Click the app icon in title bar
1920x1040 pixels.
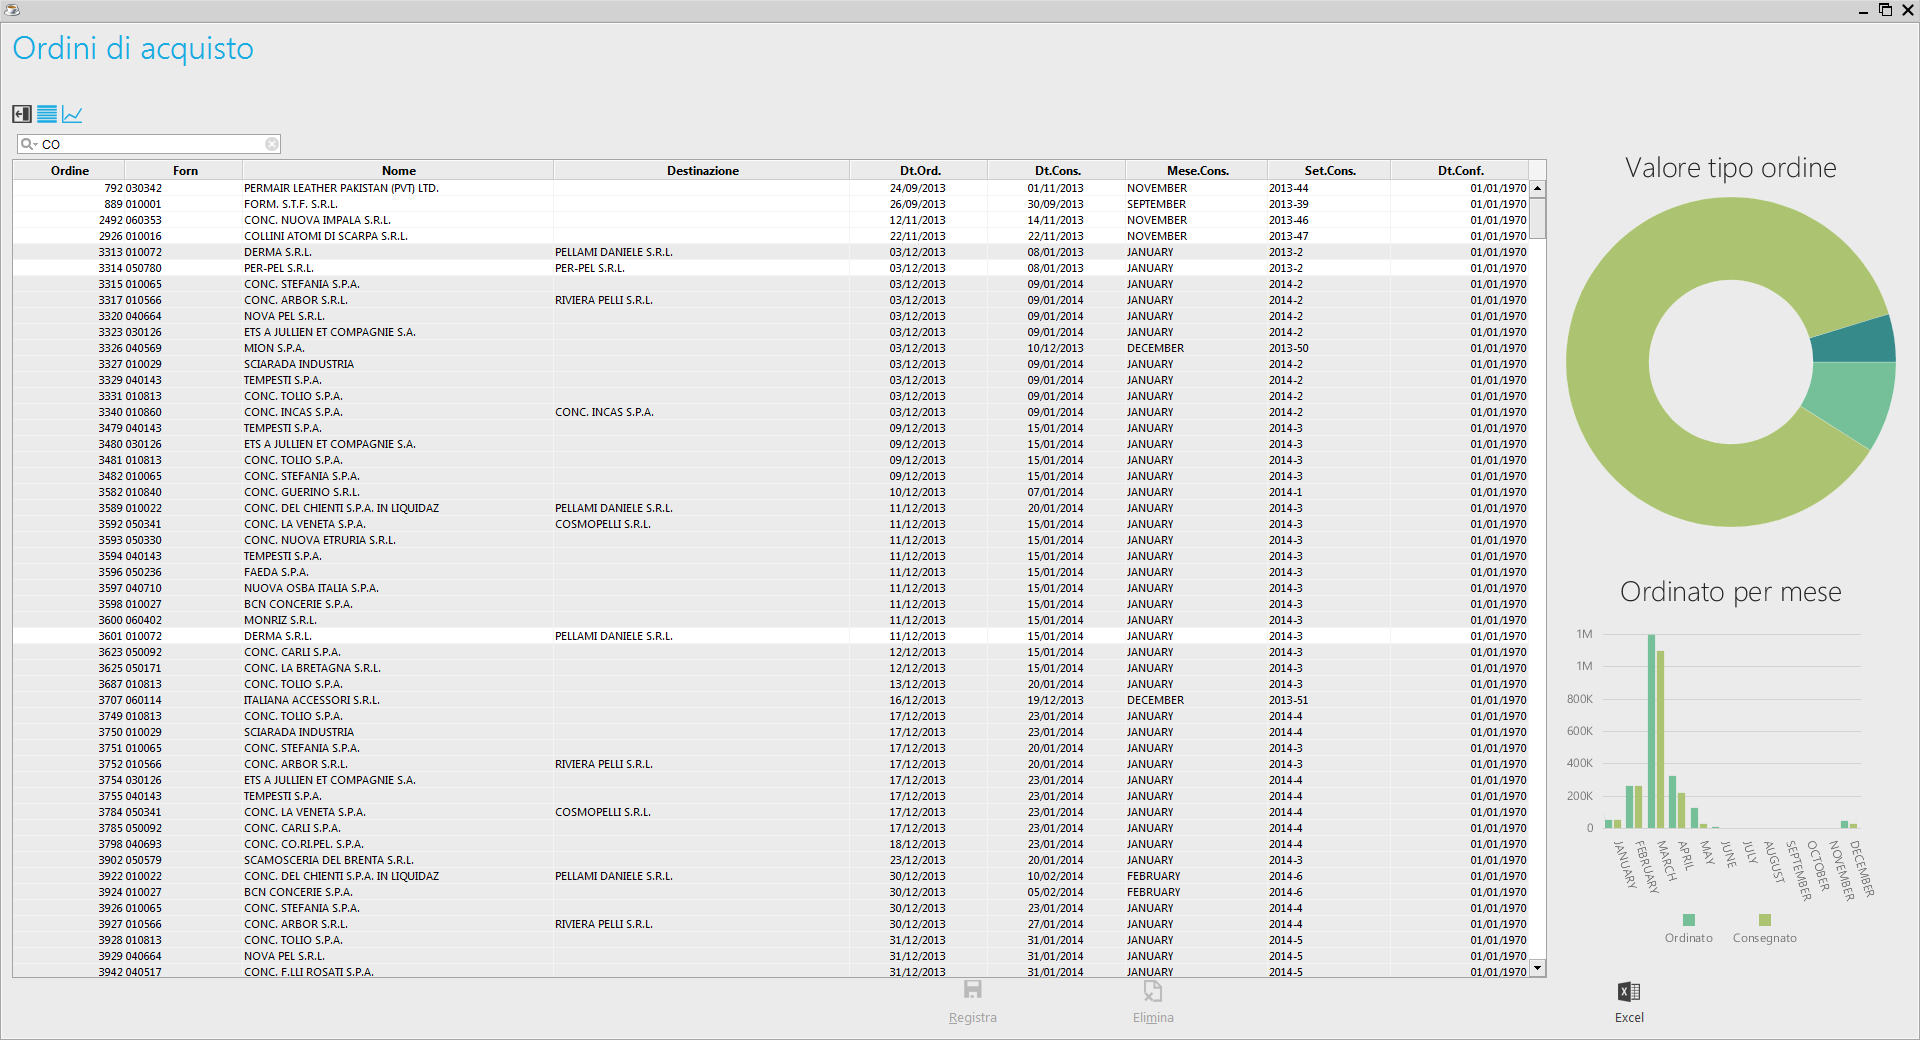(x=13, y=10)
